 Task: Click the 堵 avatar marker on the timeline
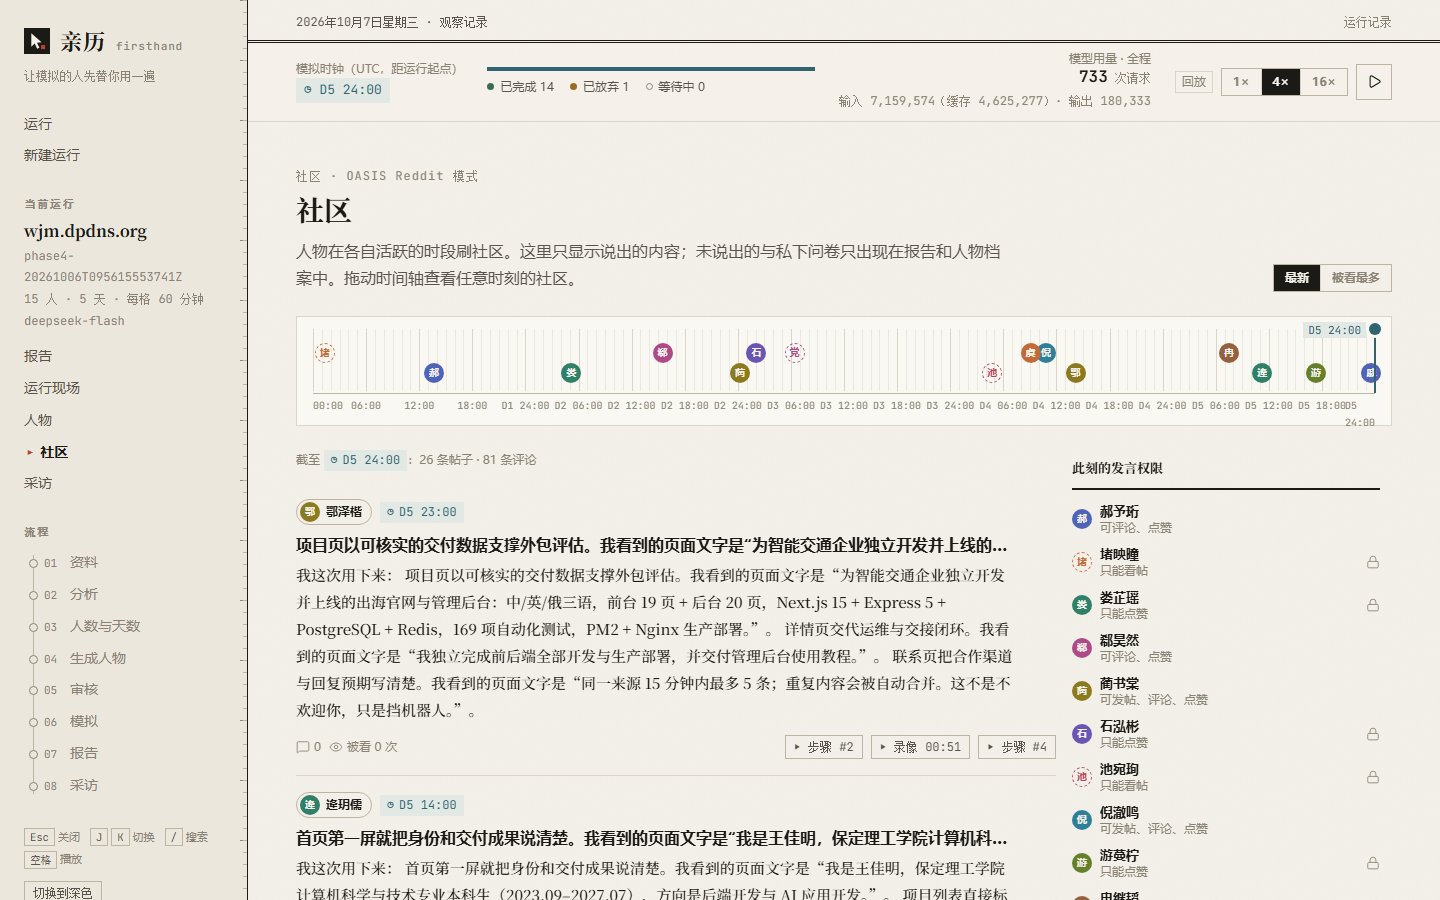coord(324,353)
